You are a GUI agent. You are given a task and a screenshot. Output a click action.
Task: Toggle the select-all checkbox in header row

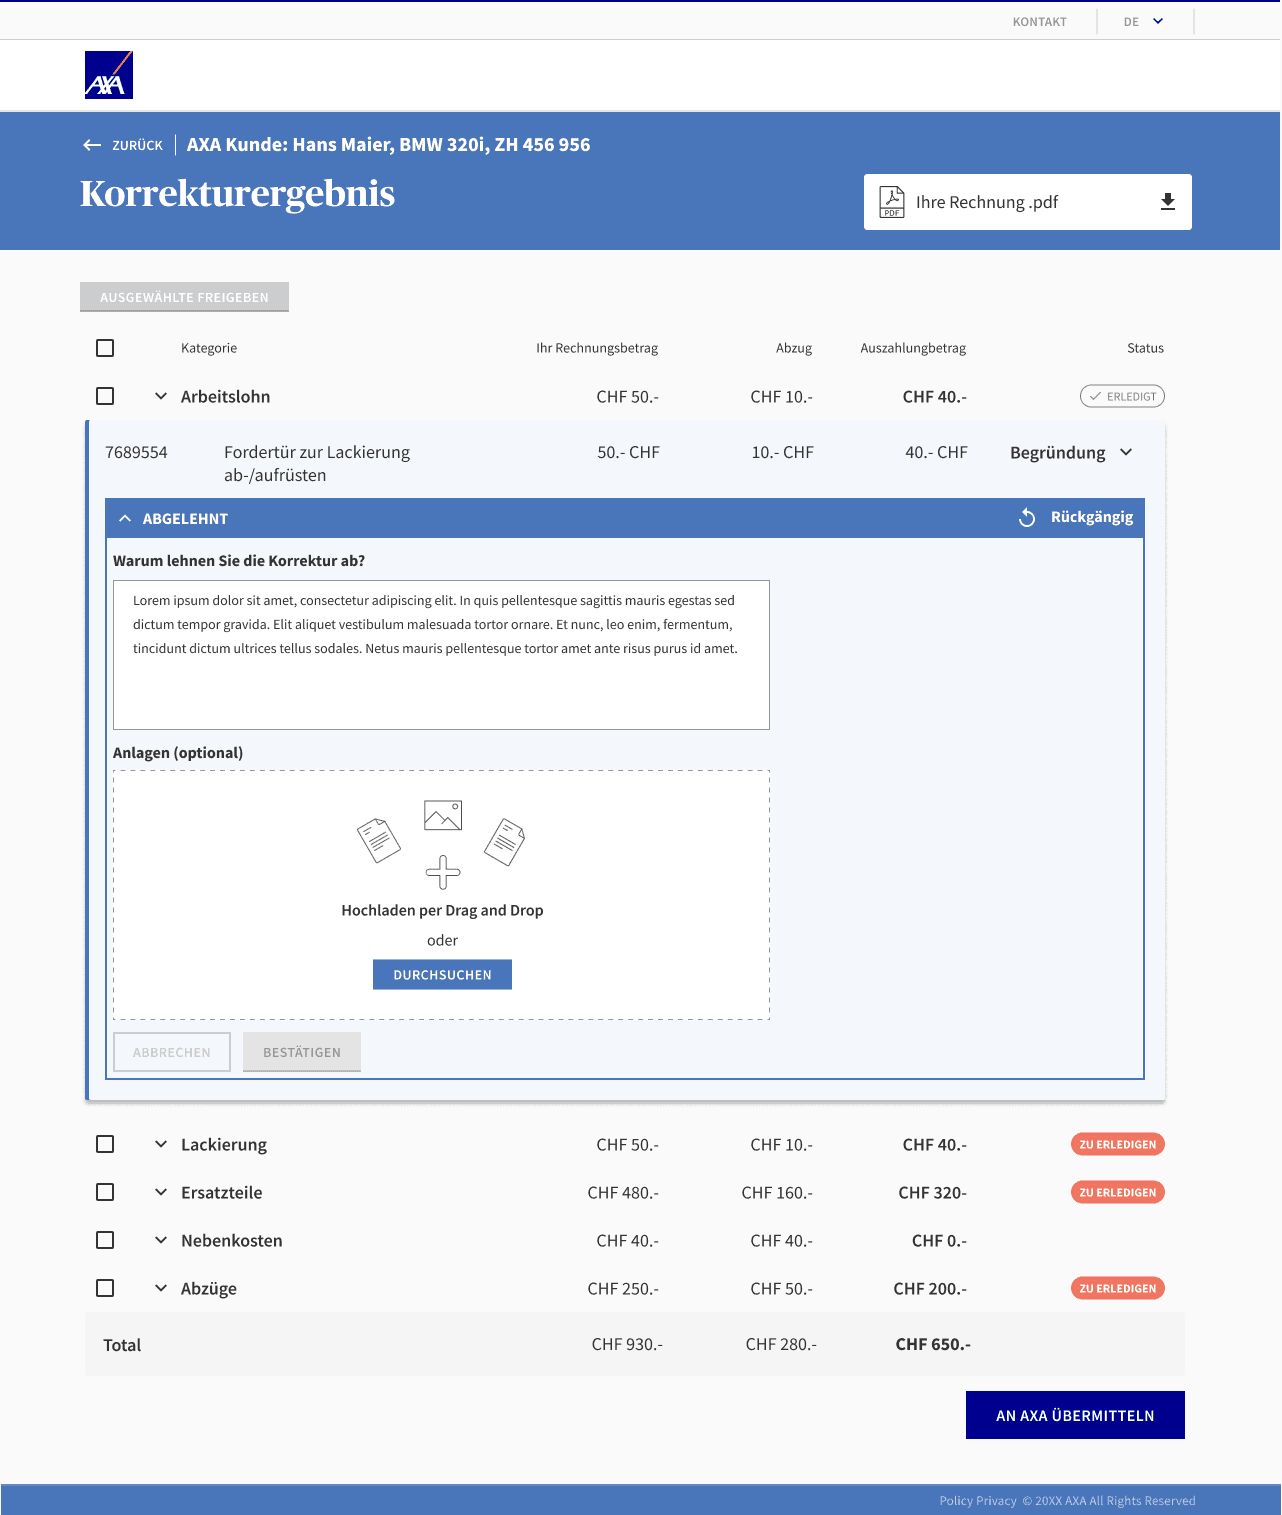tap(105, 348)
